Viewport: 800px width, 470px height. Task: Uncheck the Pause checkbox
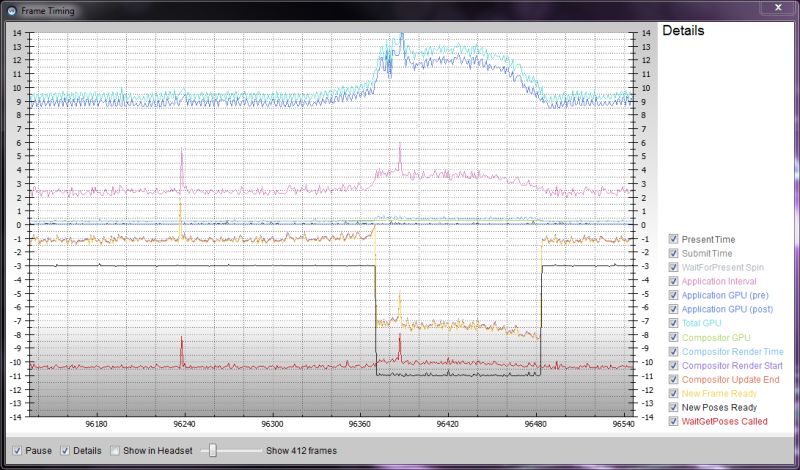[17, 451]
